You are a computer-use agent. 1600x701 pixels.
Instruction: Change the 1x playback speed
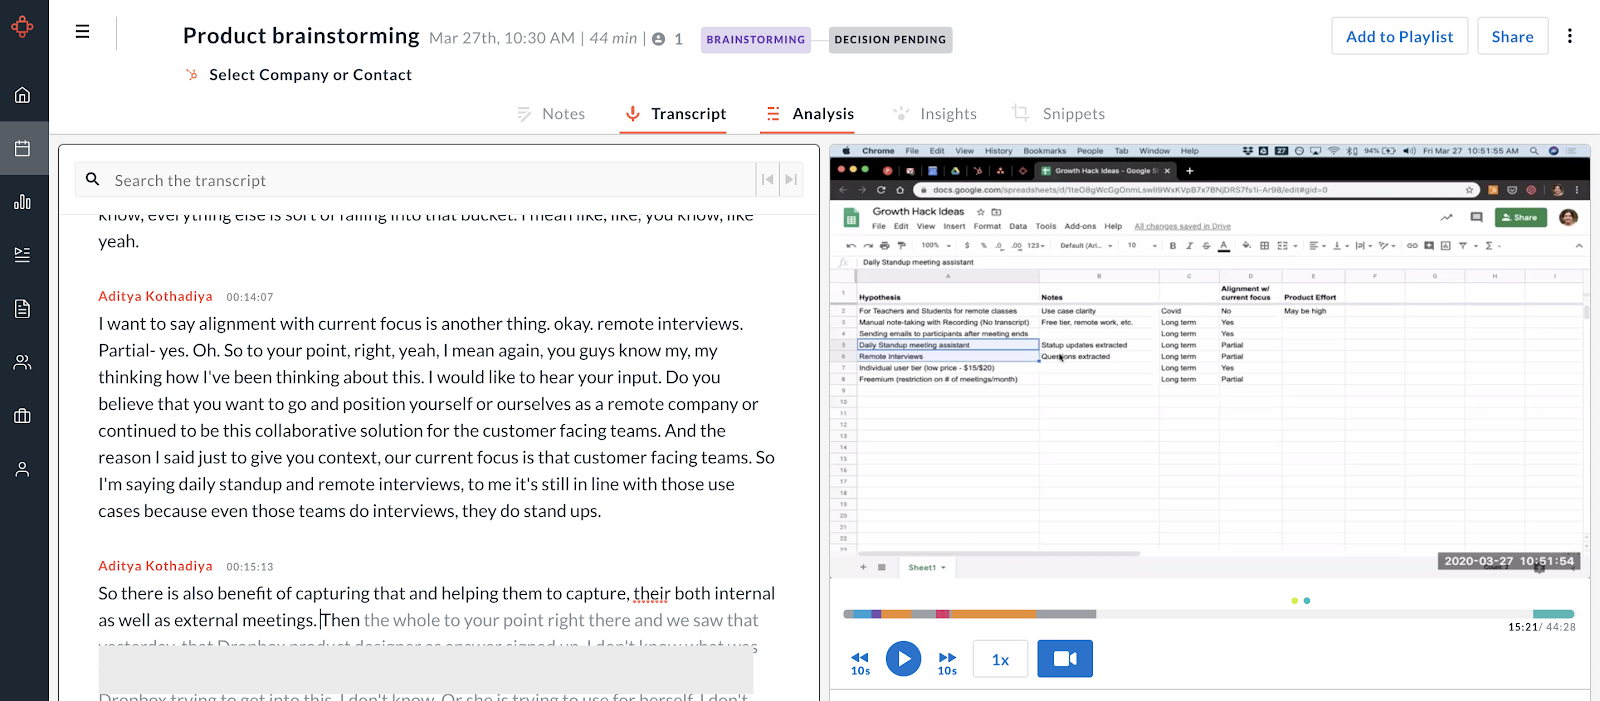click(1000, 659)
